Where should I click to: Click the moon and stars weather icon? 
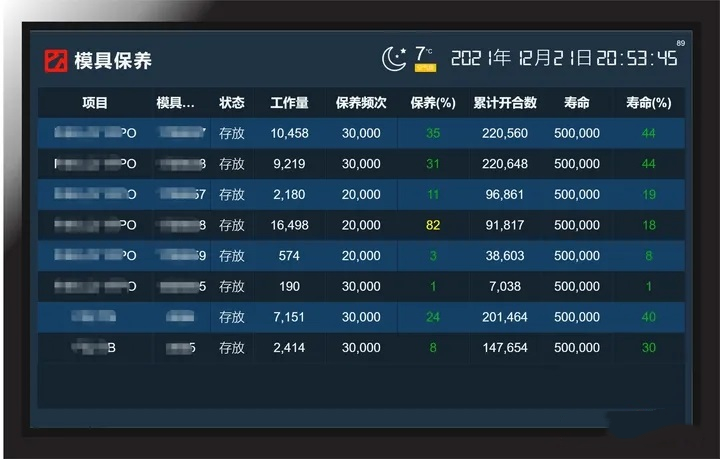pyautogui.click(x=394, y=58)
